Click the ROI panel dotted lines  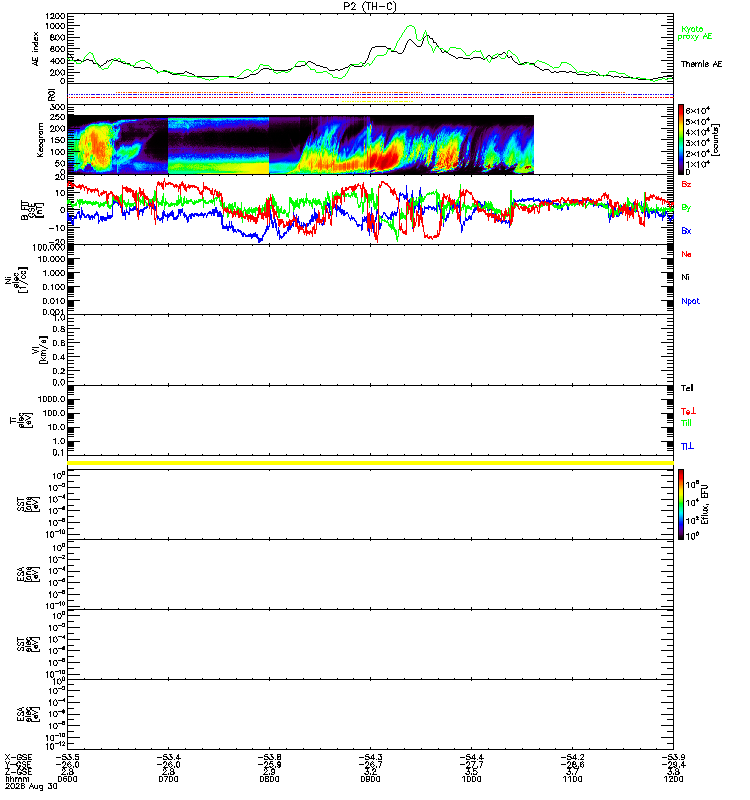coord(370,95)
